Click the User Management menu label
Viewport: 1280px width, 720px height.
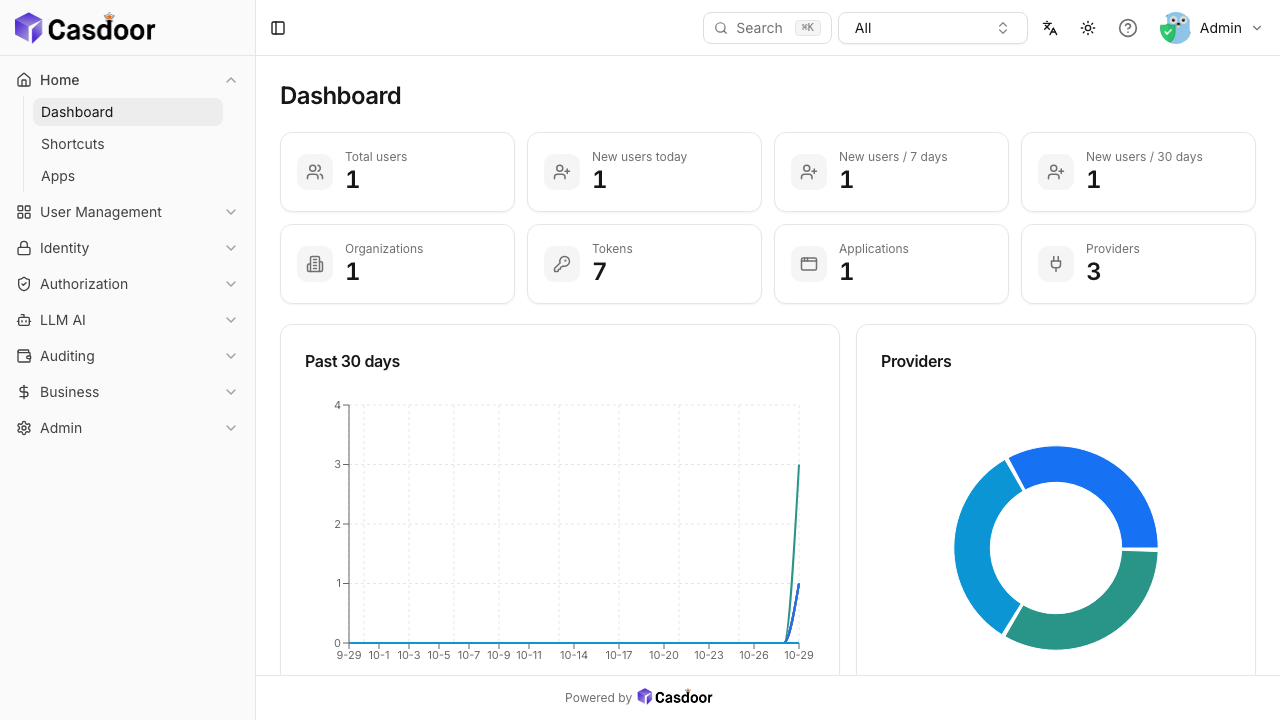coord(101,212)
